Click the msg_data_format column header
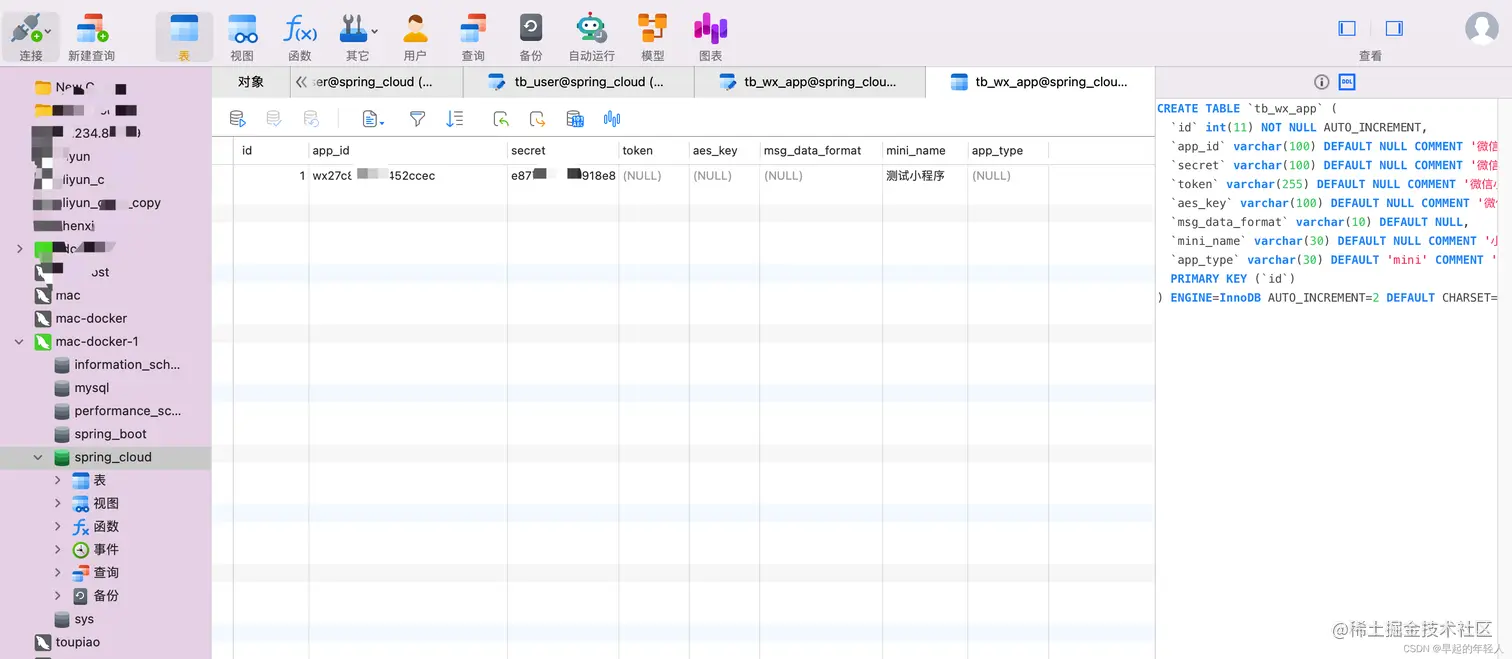Viewport: 1512px width, 659px height. [821, 150]
